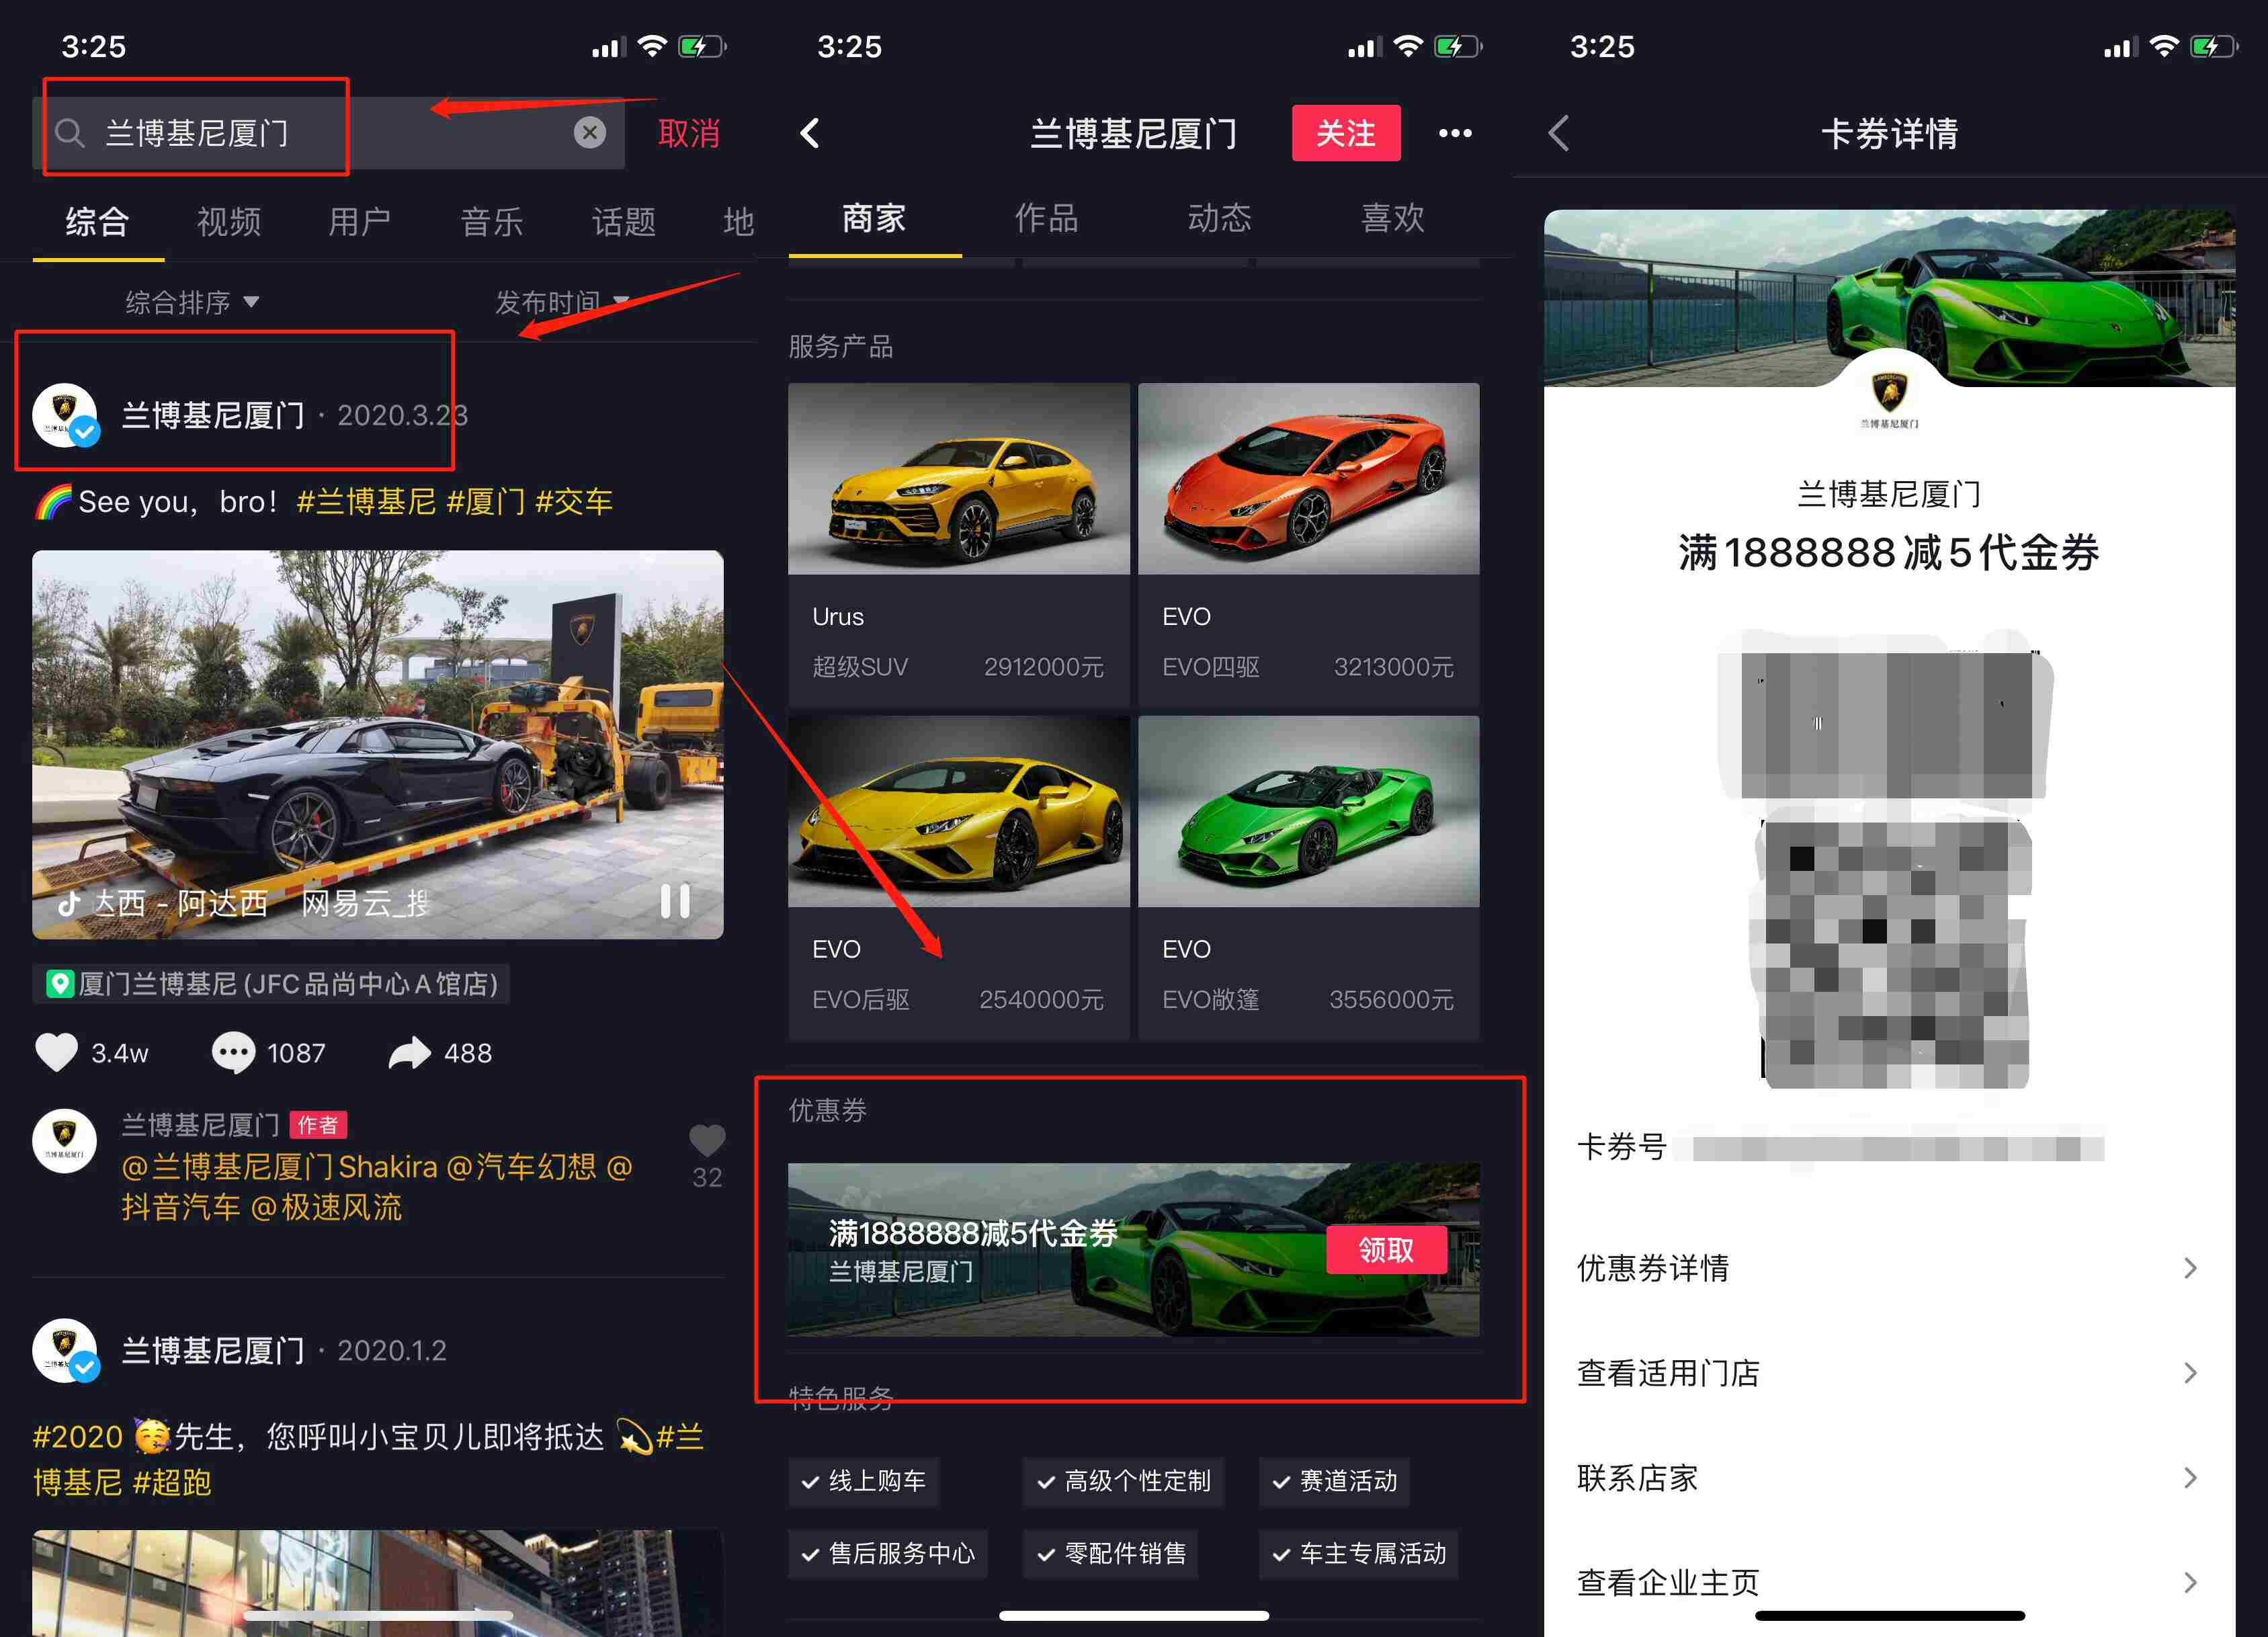Tap the battery icon in left status bar
This screenshot has width=2268, height=1637.
point(701,46)
